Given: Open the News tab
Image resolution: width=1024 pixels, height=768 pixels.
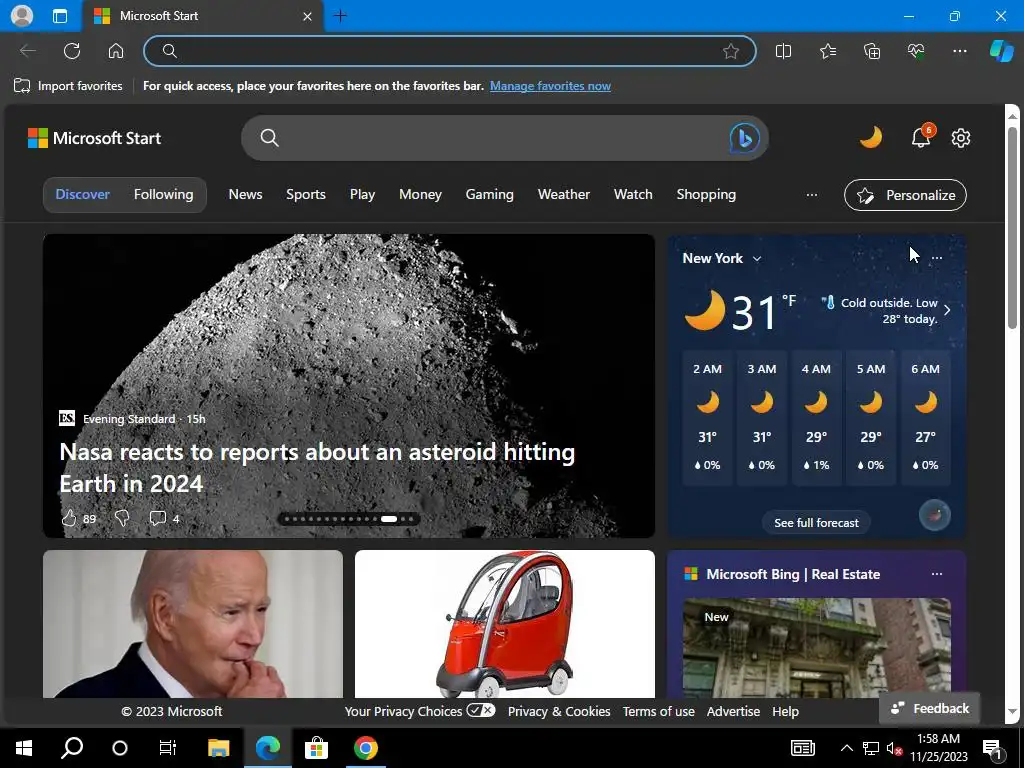Looking at the screenshot, I should click(x=245, y=194).
